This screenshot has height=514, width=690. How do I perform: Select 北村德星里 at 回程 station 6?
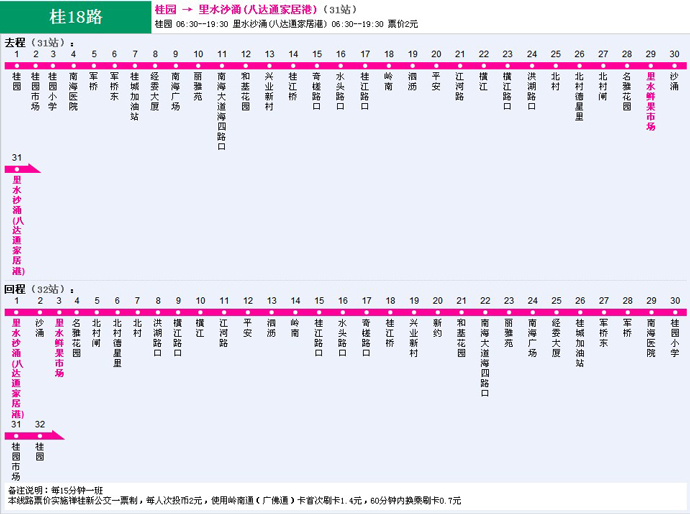[117, 343]
